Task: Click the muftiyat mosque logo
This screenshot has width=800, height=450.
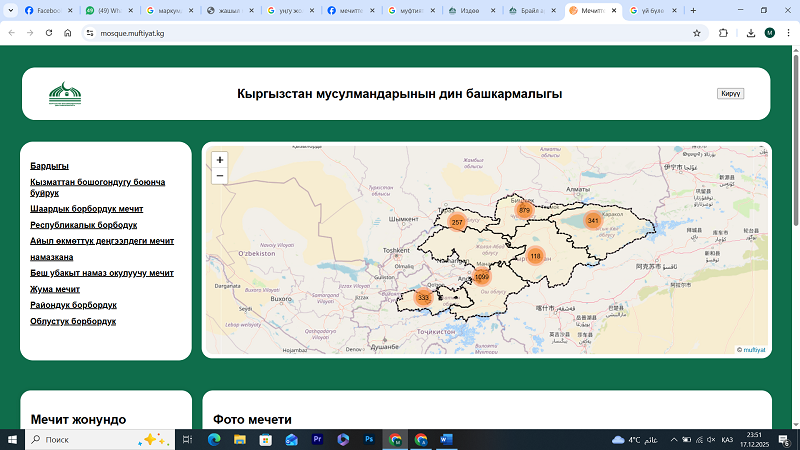Action: click(65, 94)
